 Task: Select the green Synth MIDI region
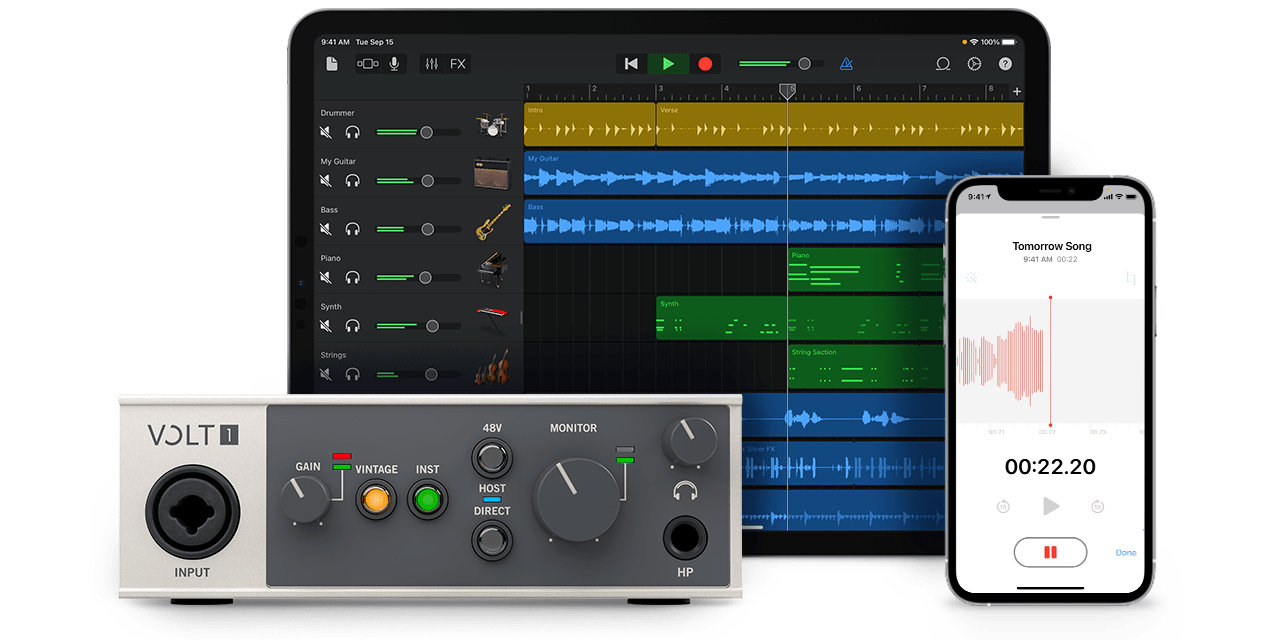pyautogui.click(x=800, y=318)
